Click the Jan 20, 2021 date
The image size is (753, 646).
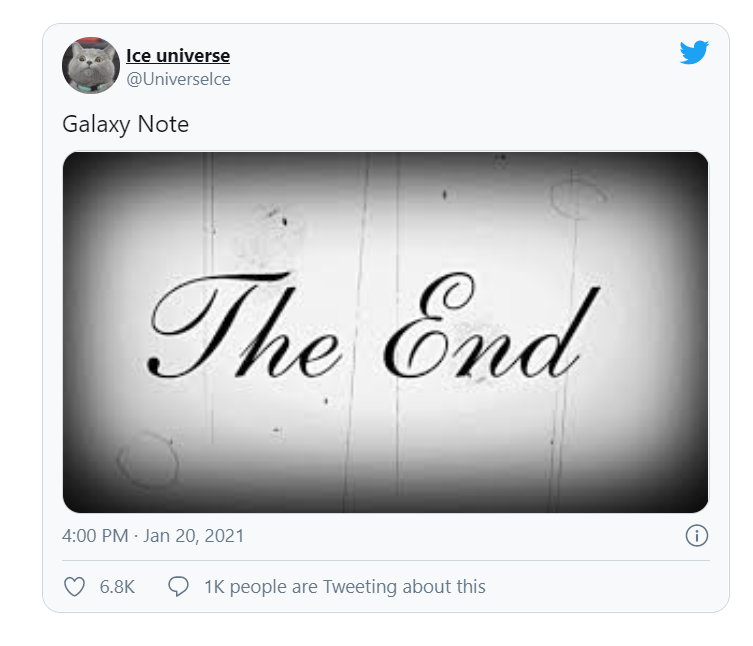pos(194,536)
